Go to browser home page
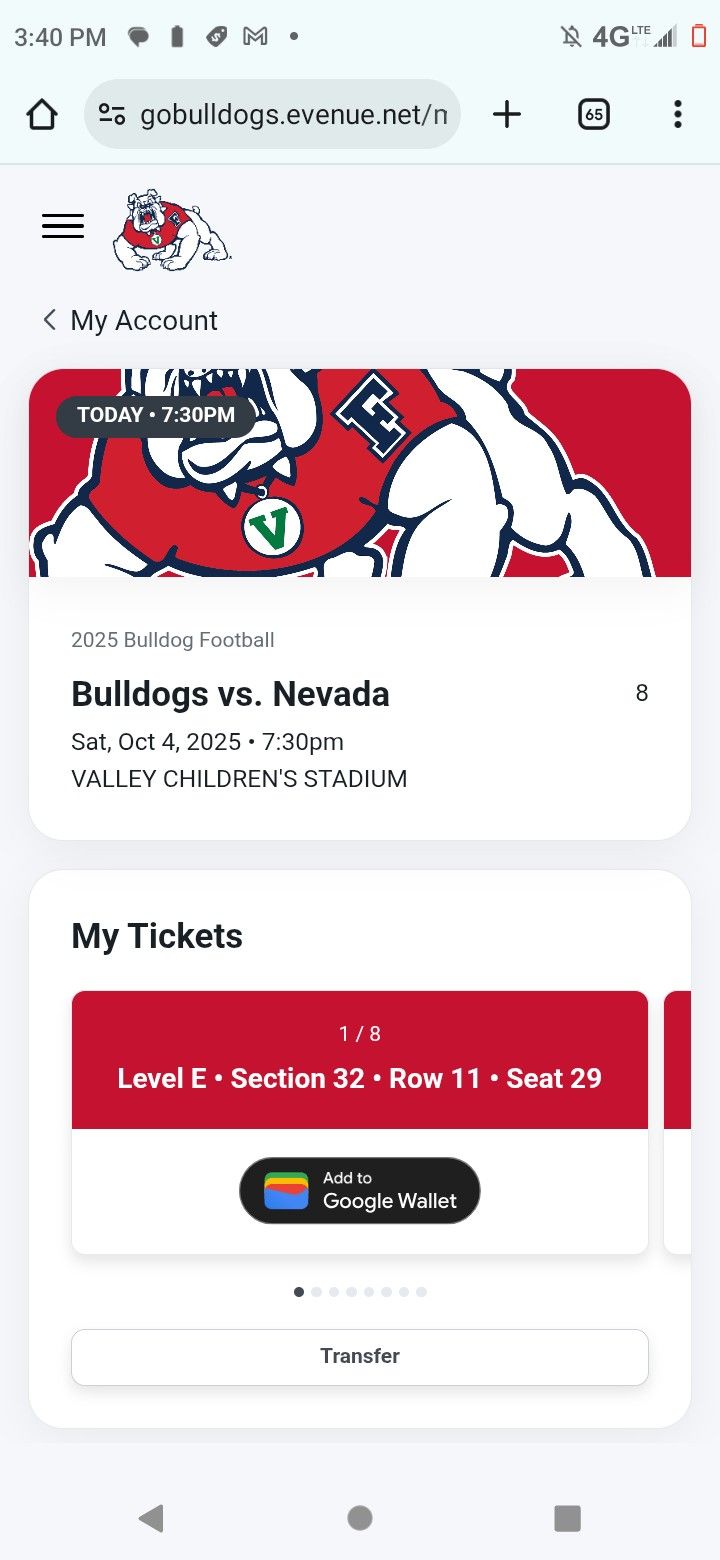The width and height of the screenshot is (720, 1560). pyautogui.click(x=42, y=115)
